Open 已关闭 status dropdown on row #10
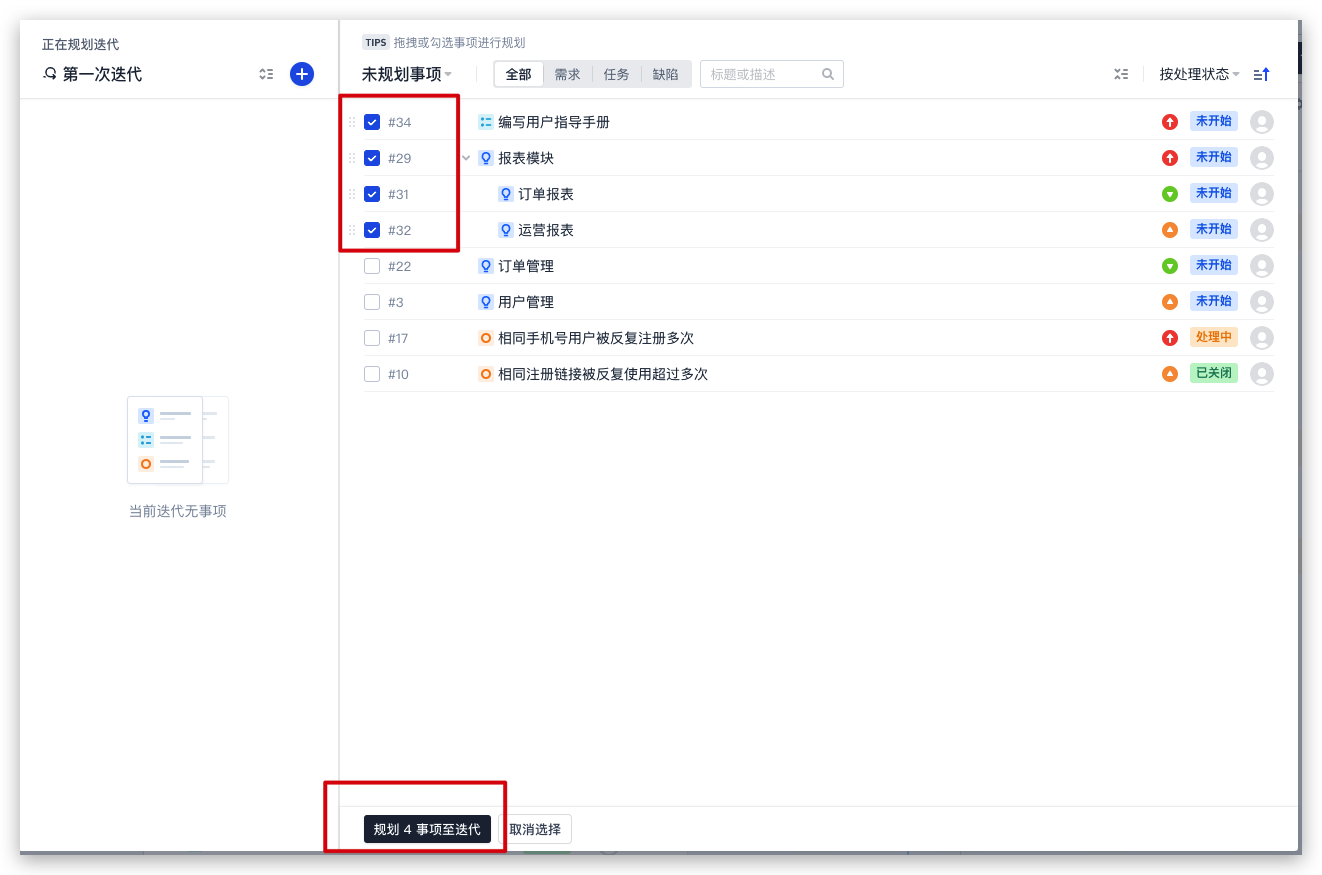Screen dimensions: 1322x875 coord(1213,373)
